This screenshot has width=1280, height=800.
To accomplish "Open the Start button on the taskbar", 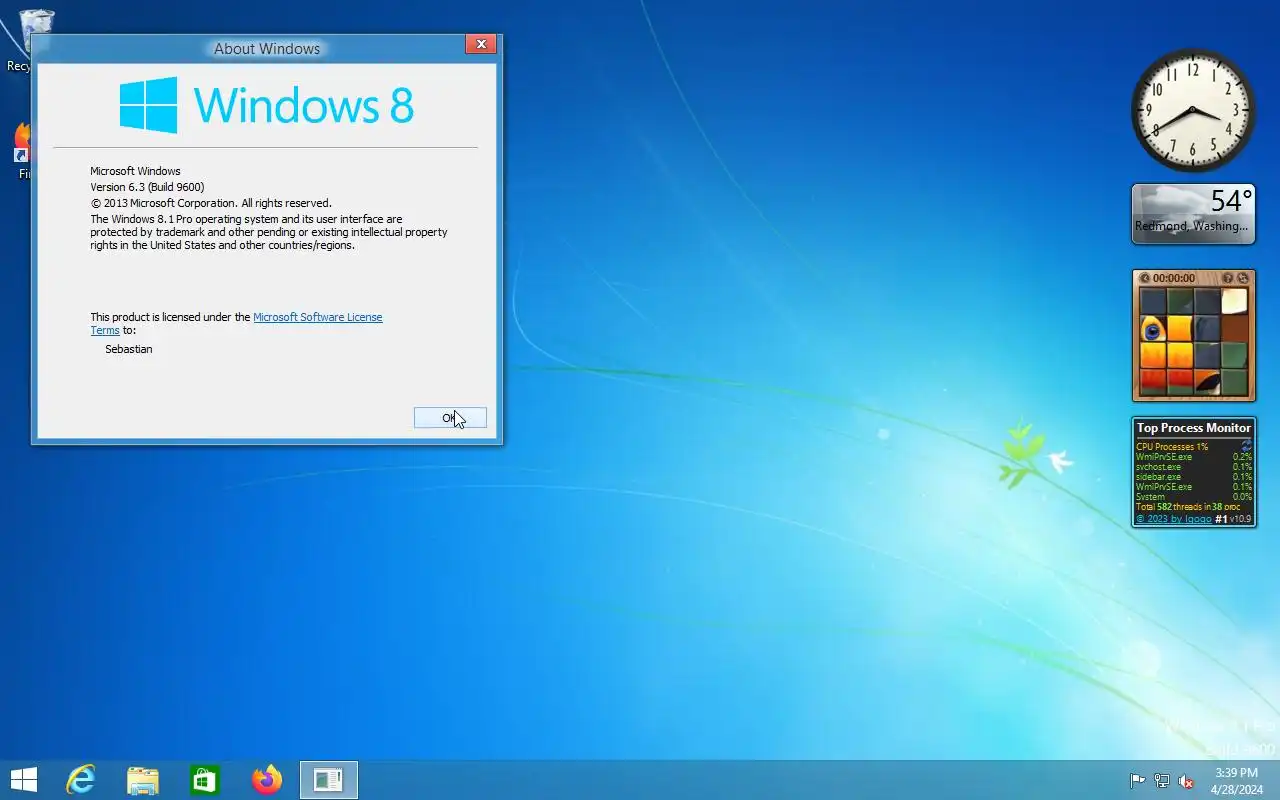I will [23, 780].
